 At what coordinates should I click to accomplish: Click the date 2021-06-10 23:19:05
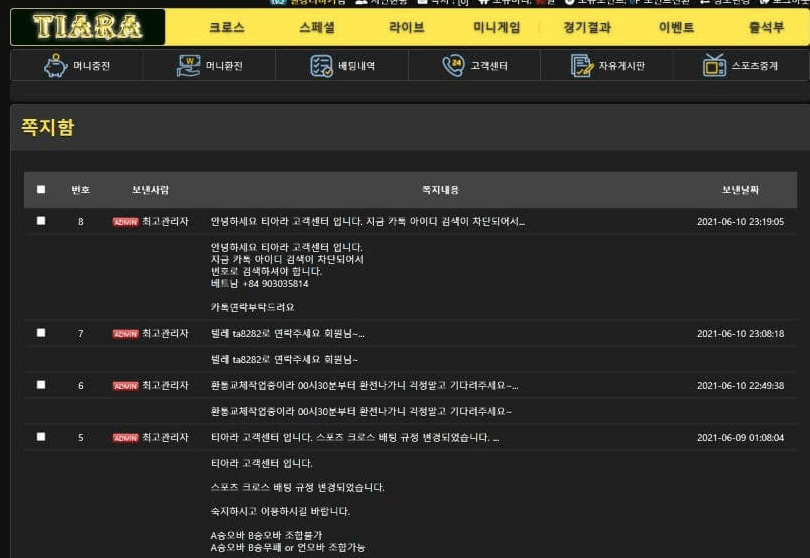740,222
